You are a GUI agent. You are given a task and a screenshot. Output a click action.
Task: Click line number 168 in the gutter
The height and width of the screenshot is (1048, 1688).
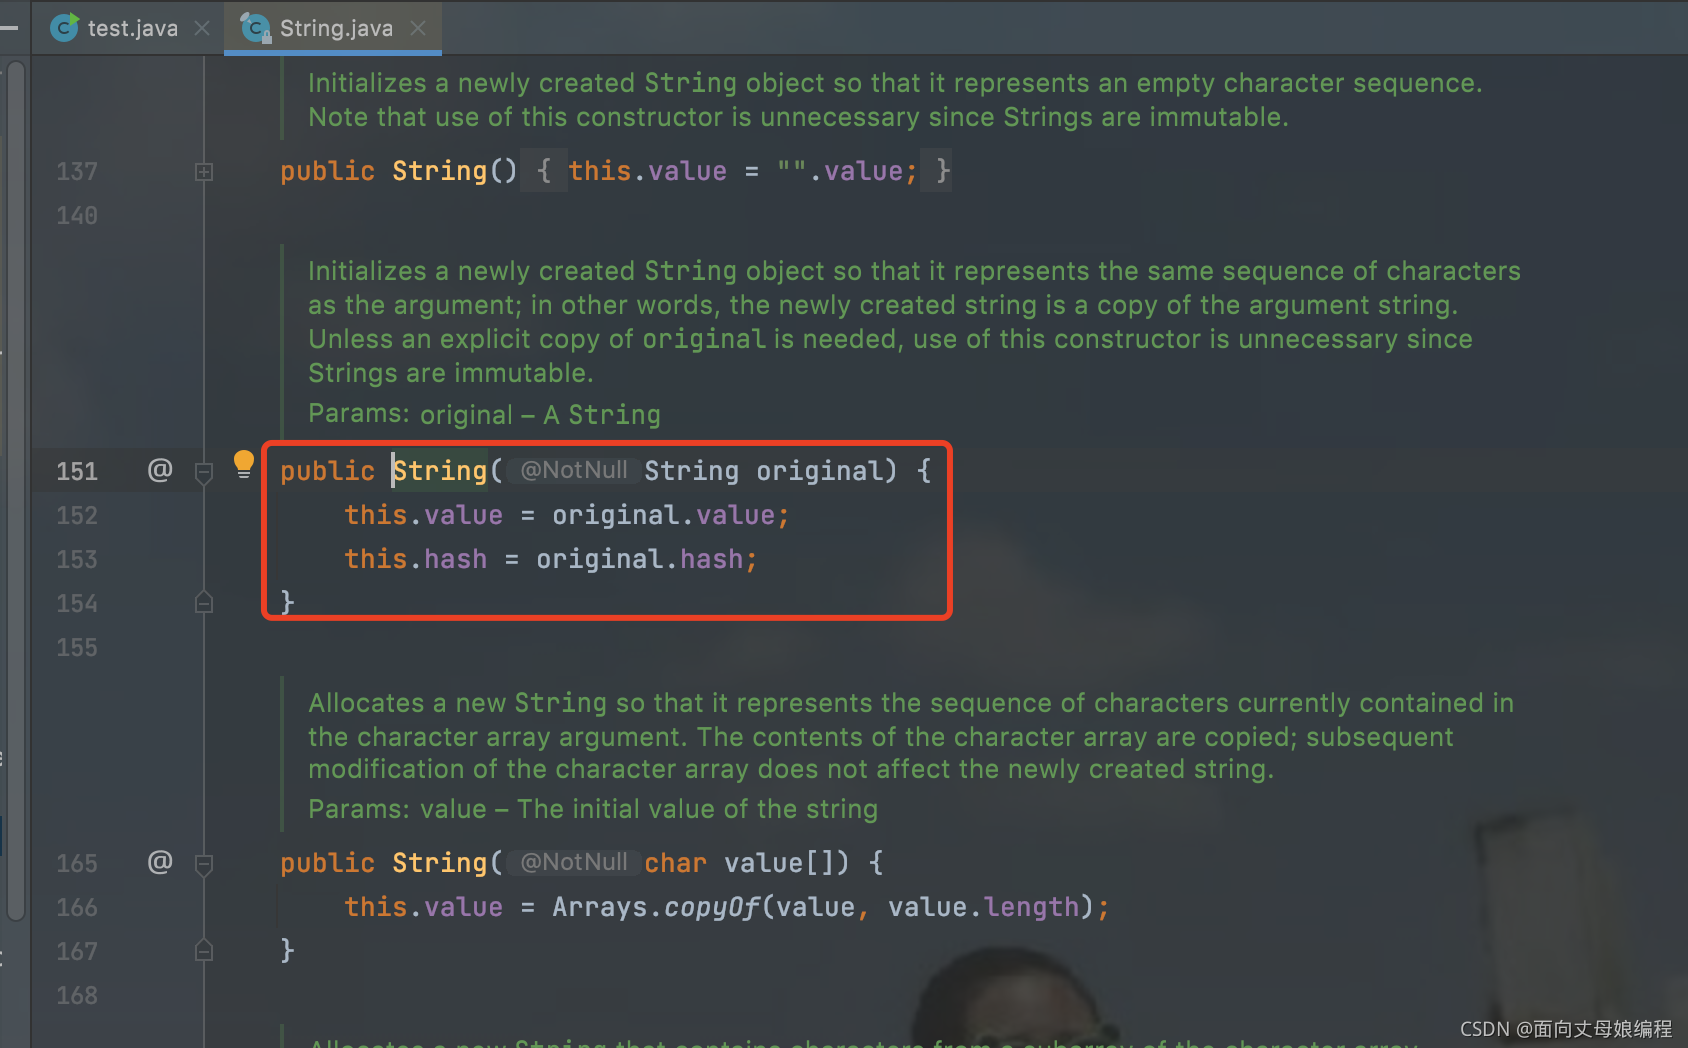[x=77, y=996]
